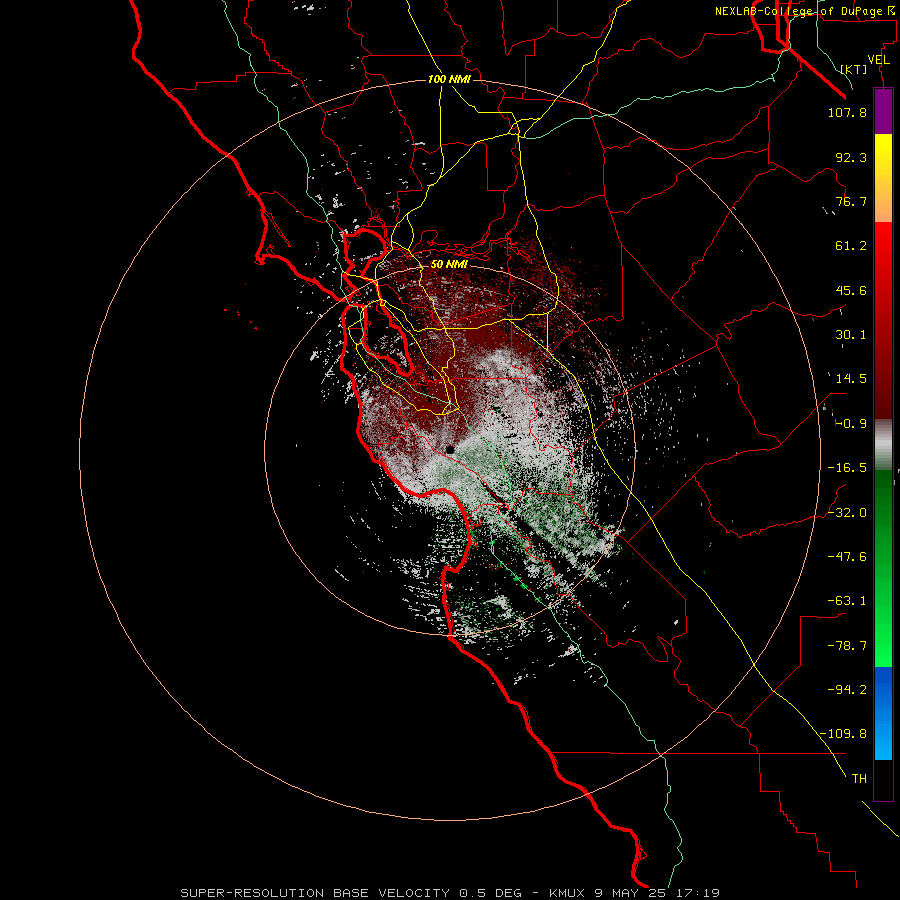Image resolution: width=900 pixels, height=900 pixels.
Task: Click the purple segment of the color bar
Action: (x=883, y=111)
